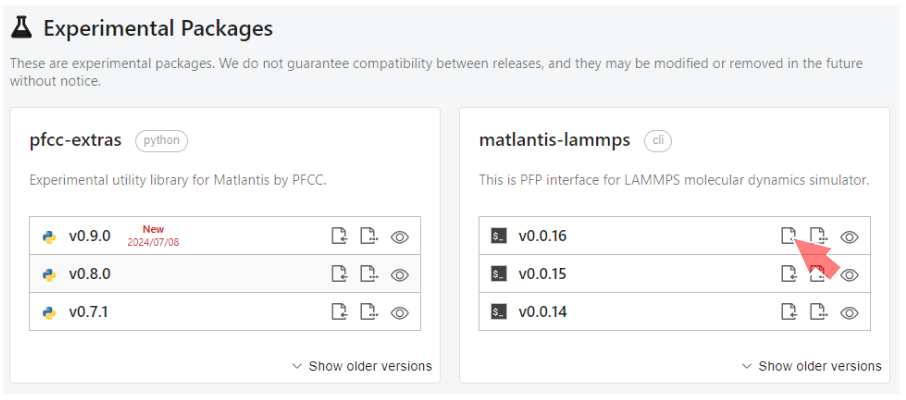This screenshot has width=906, height=400.
Task: Select the pfcc-extras v0.7.1 version row
Action: (x=90, y=312)
